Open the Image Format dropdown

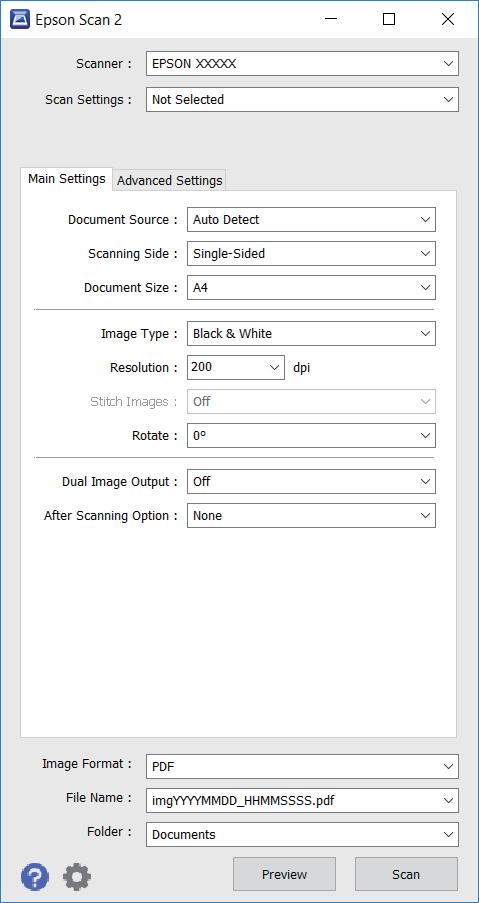coord(302,767)
